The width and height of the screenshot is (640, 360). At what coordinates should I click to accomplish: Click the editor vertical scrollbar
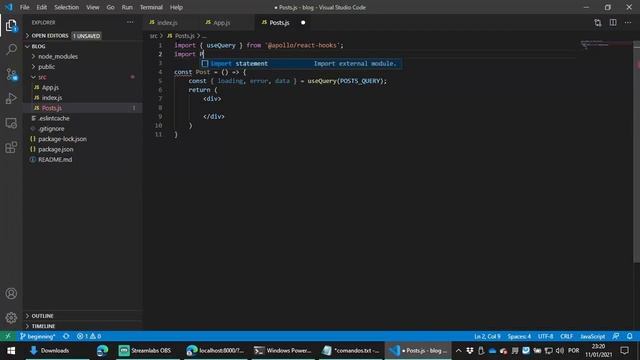(637, 152)
